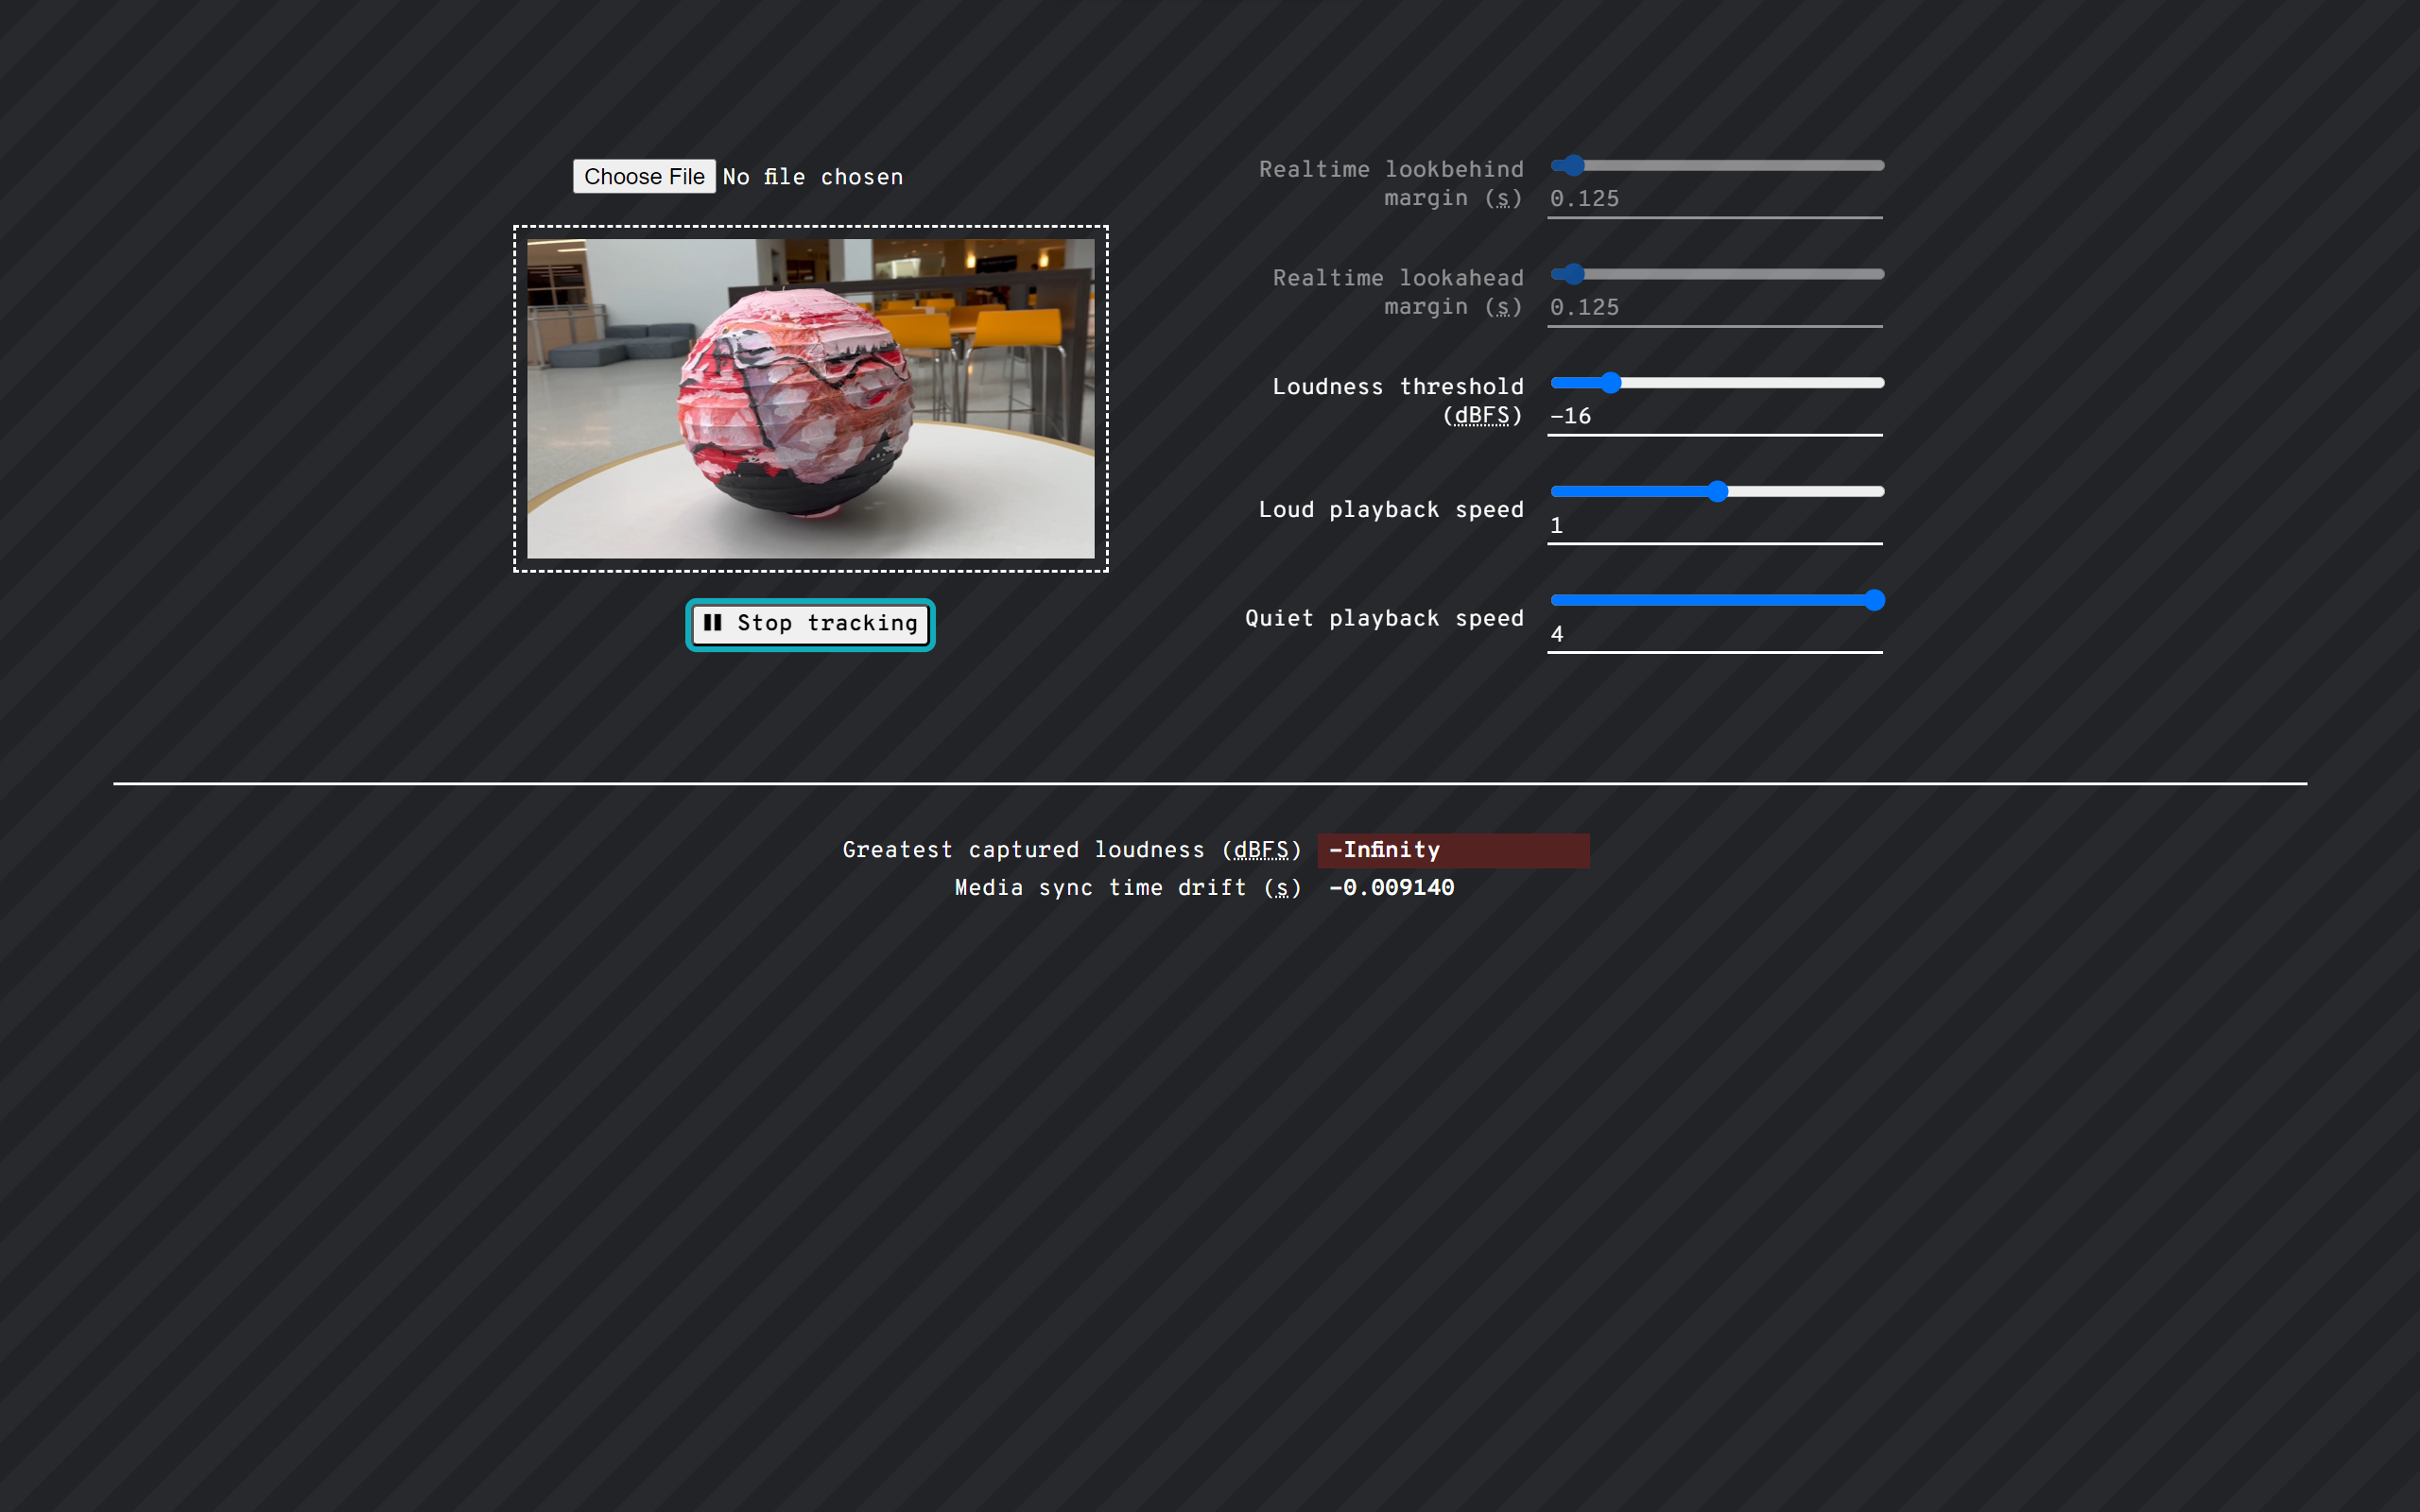Focus the Quiet playback speed value field
The width and height of the screenshot is (2420, 1512).
click(x=1715, y=634)
